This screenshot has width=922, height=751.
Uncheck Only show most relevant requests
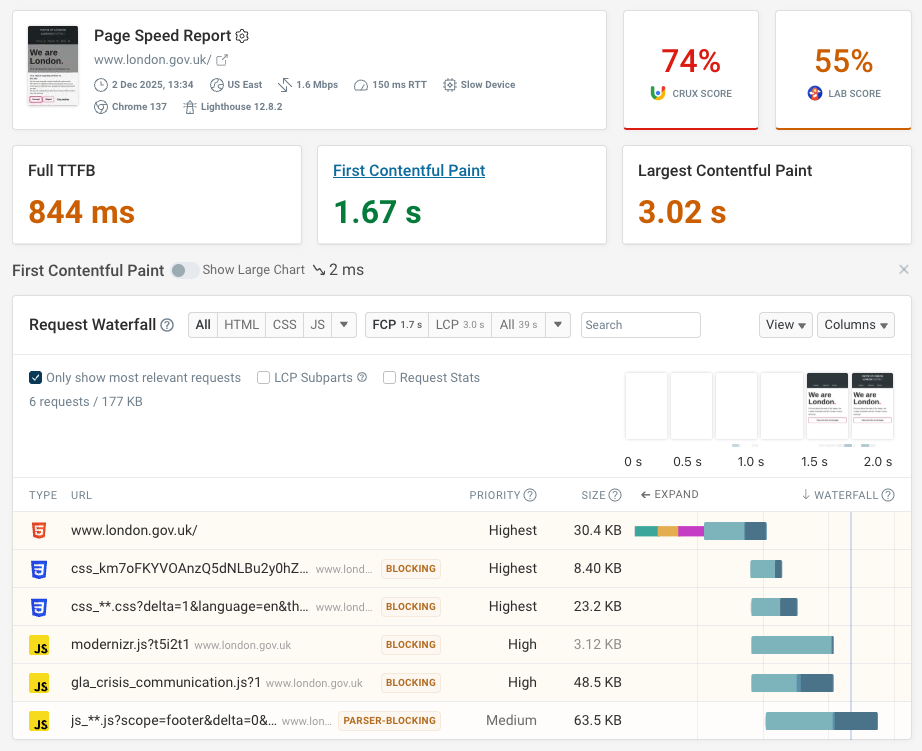36,378
